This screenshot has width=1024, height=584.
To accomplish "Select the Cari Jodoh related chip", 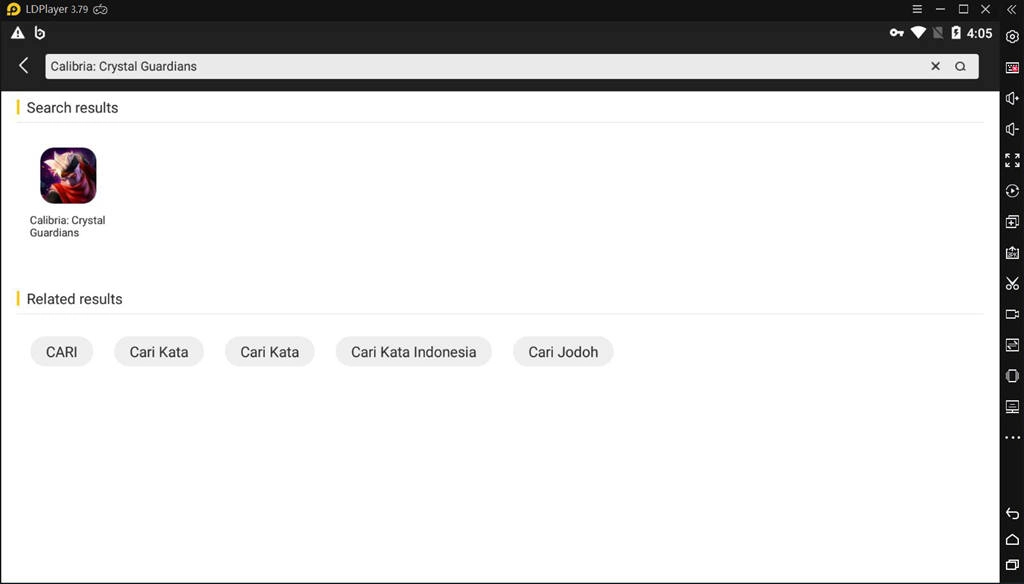I will pos(563,351).
